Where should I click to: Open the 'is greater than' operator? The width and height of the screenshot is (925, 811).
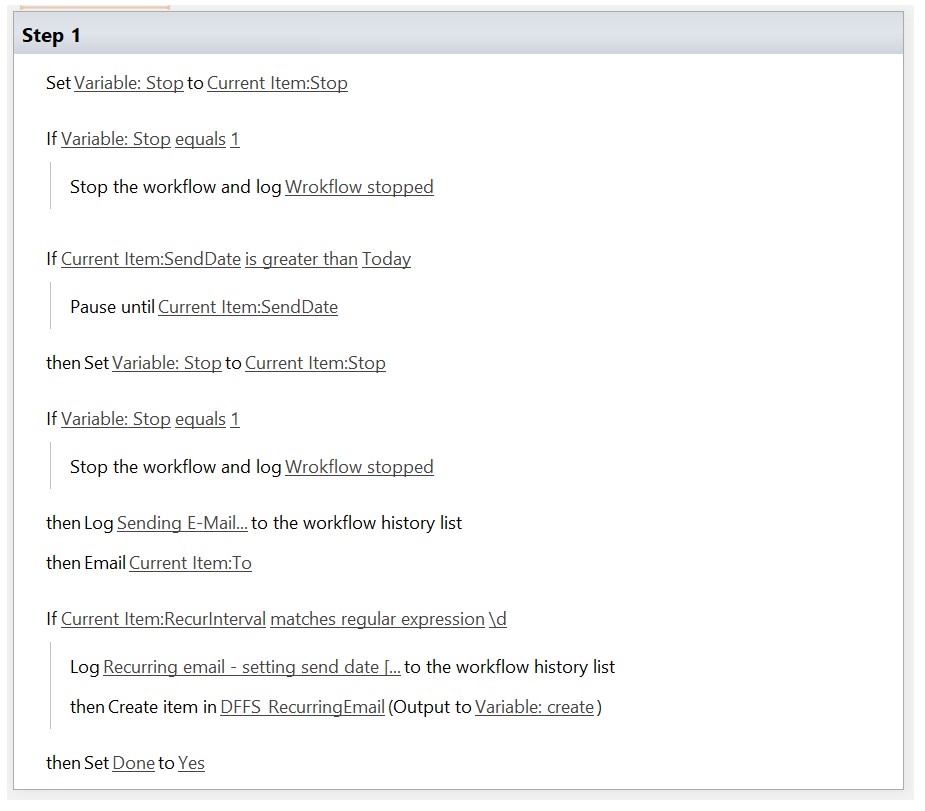(301, 259)
